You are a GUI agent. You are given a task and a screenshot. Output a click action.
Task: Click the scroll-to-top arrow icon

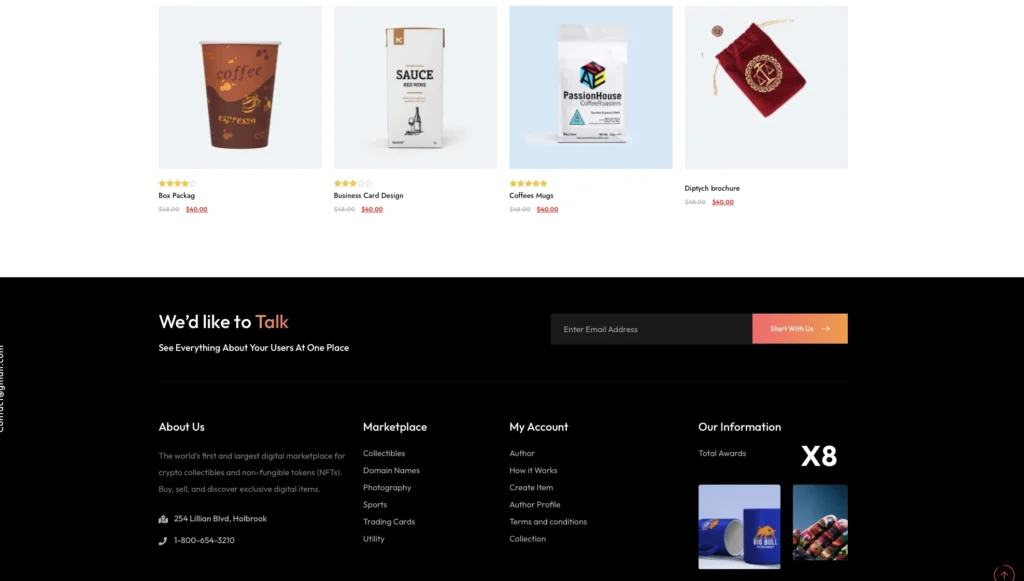[x=1004, y=574]
